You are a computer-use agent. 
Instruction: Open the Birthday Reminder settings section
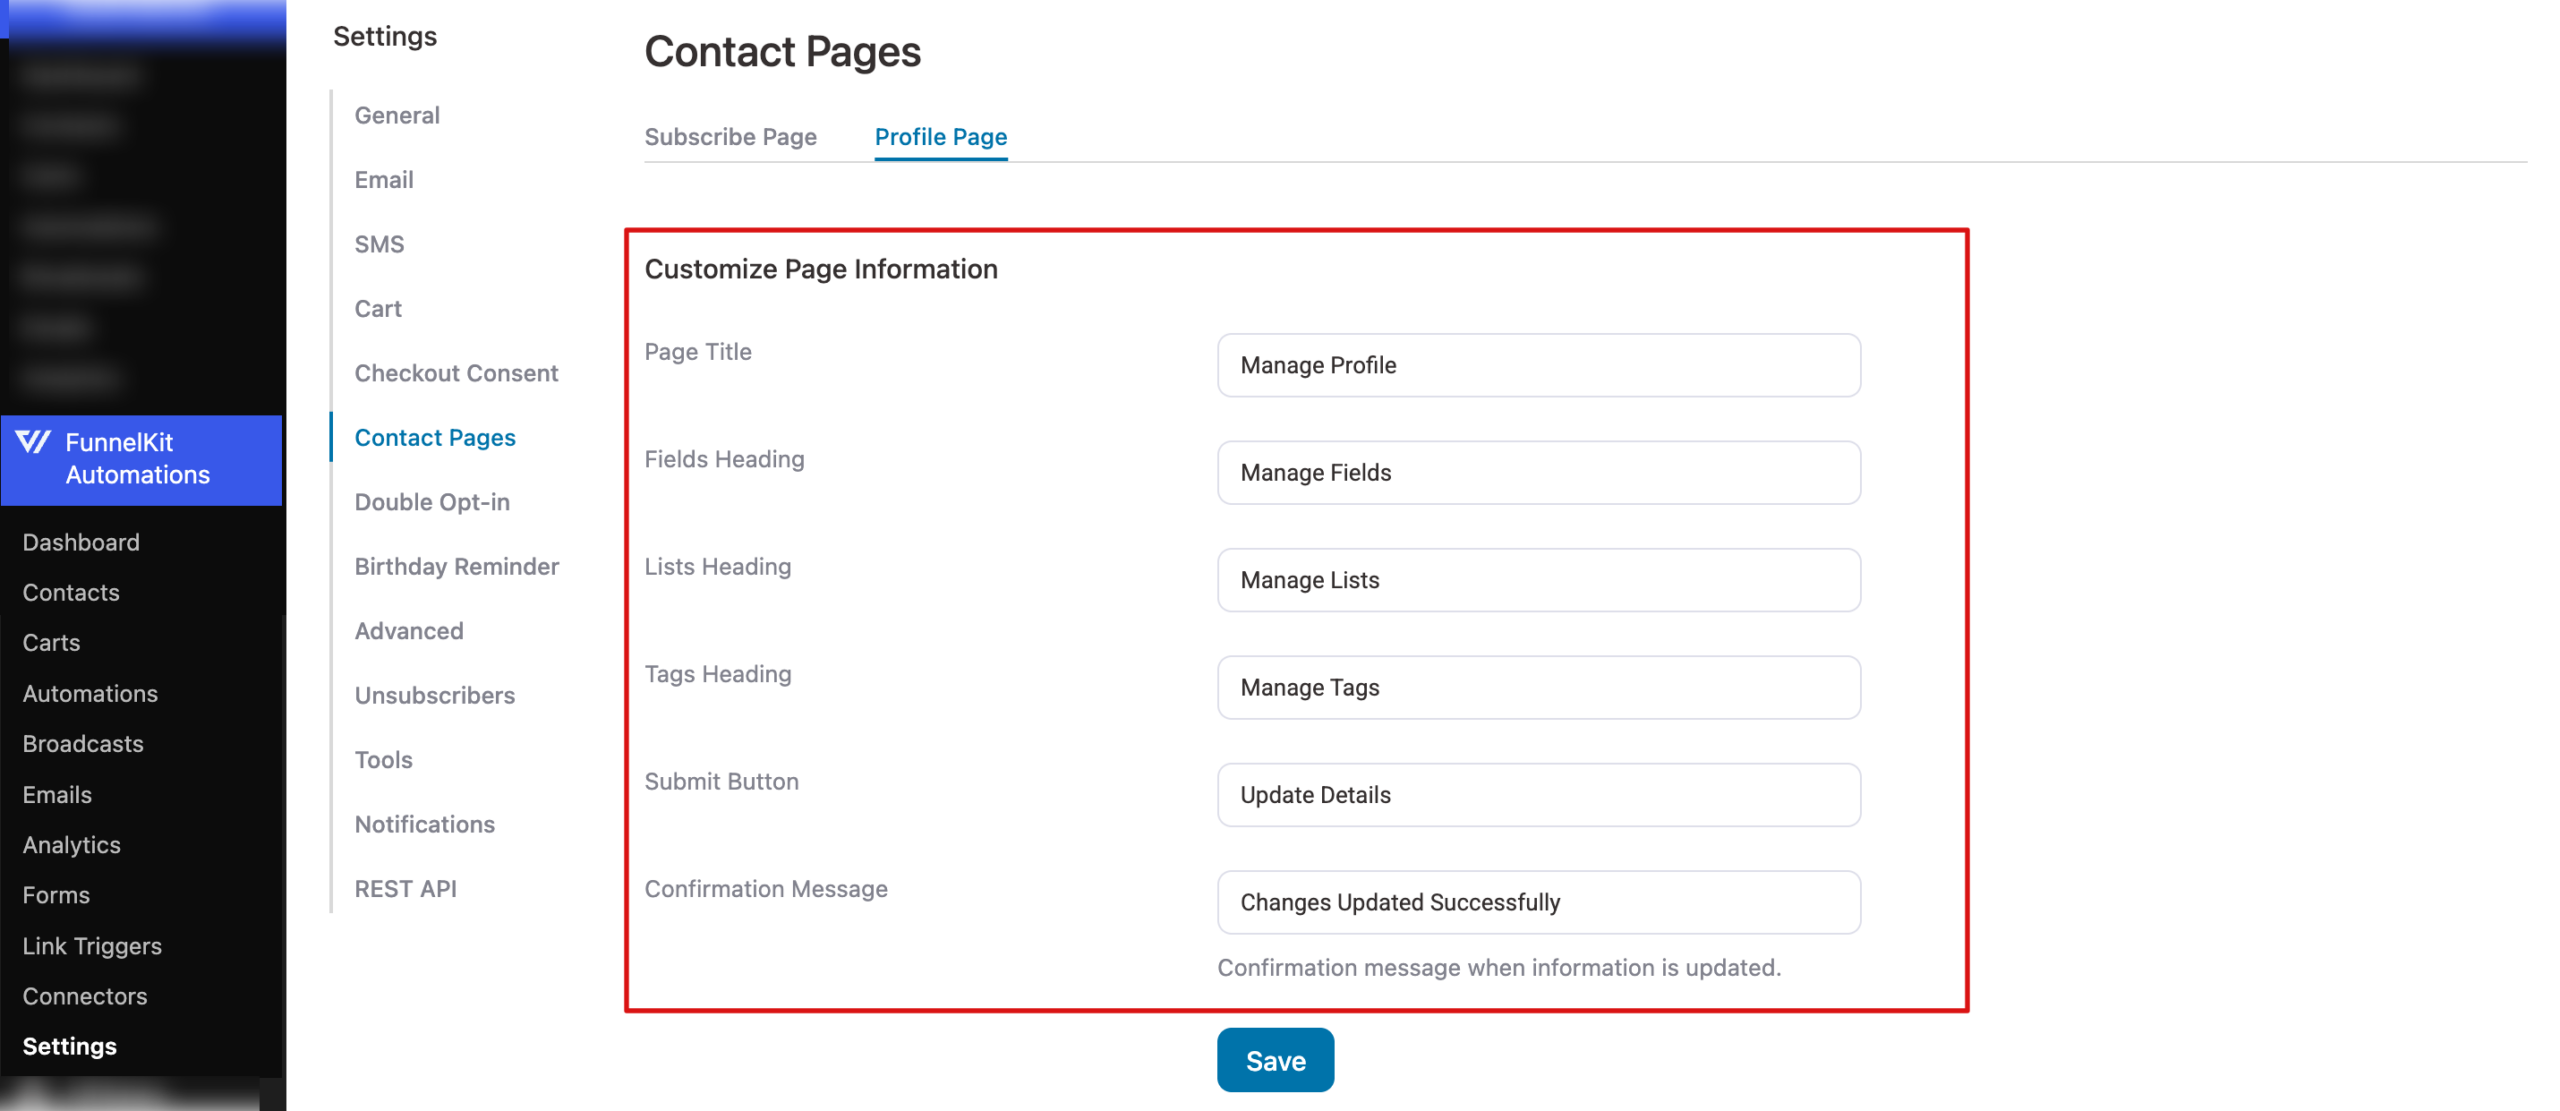pyautogui.click(x=456, y=566)
